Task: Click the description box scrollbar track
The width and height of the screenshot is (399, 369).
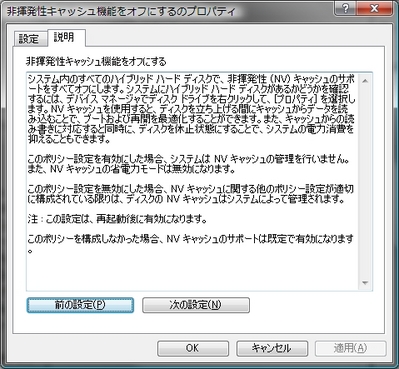Action: tap(365, 182)
